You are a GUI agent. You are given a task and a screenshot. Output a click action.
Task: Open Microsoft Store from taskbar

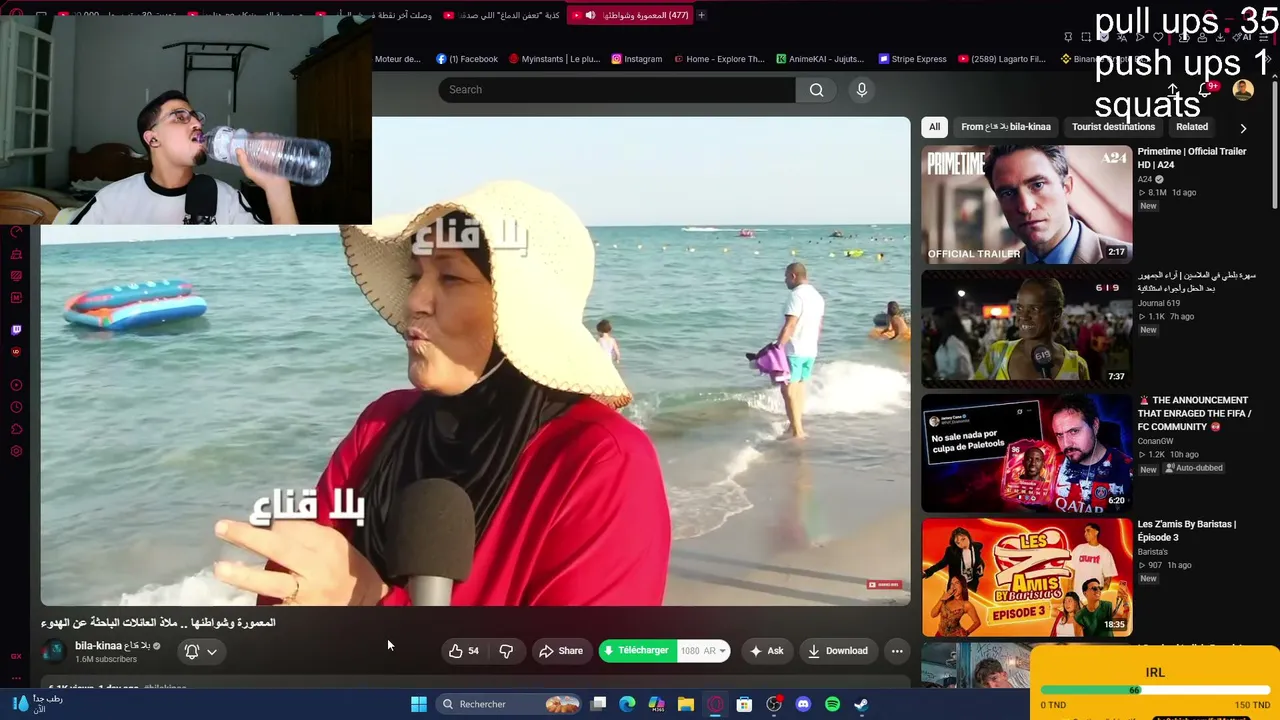point(744,704)
